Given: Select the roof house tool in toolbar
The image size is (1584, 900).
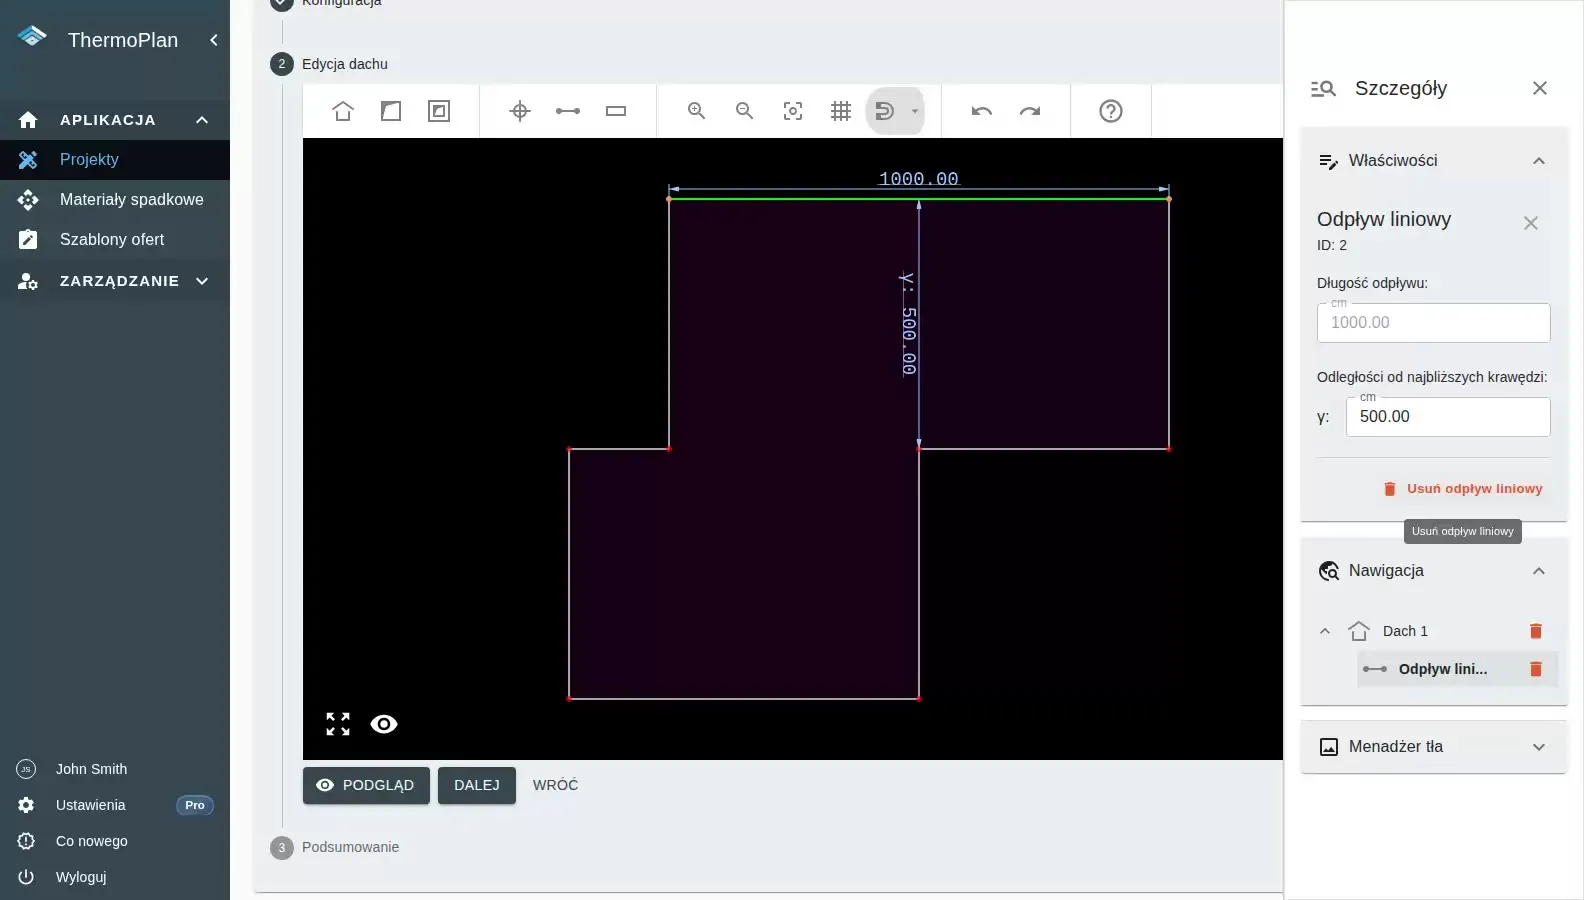Looking at the screenshot, I should pos(343,111).
